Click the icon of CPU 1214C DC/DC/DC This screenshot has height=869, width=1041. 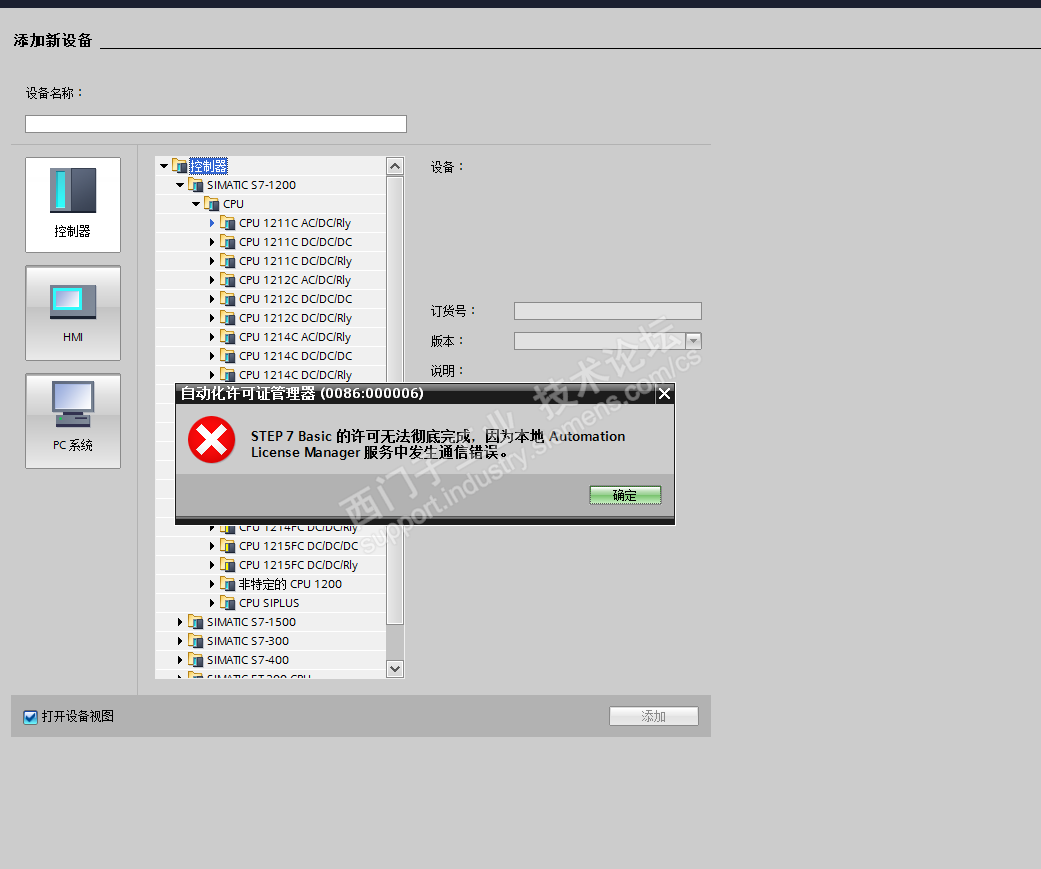click(x=228, y=356)
